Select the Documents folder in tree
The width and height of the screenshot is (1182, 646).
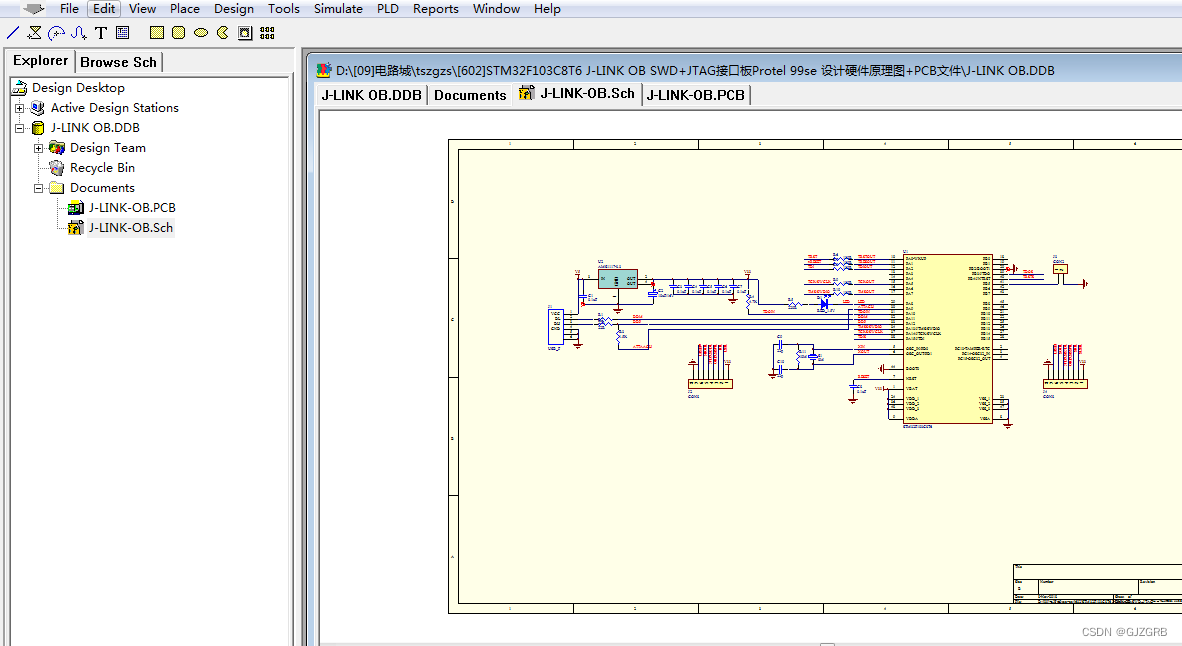[103, 188]
